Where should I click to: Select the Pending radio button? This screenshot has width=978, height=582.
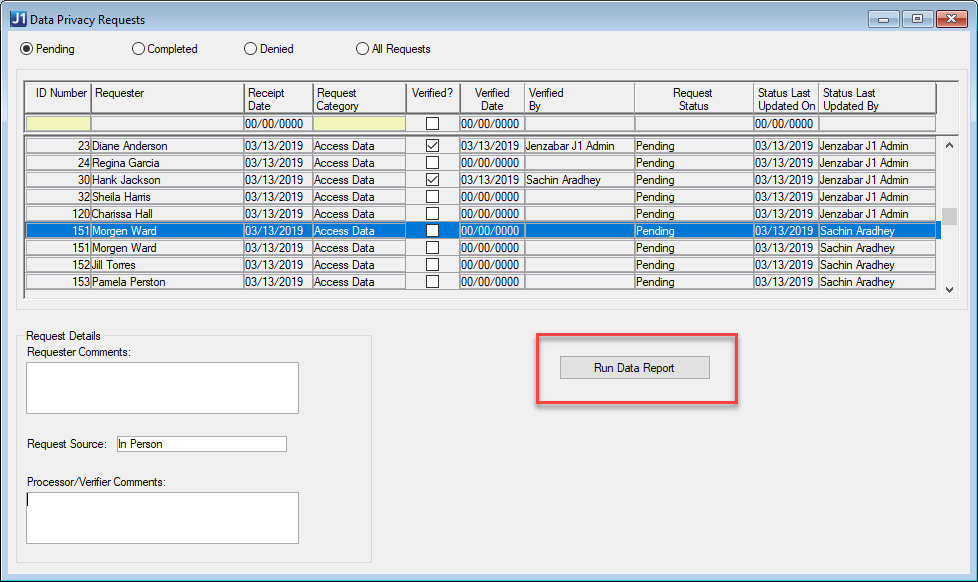[27, 49]
